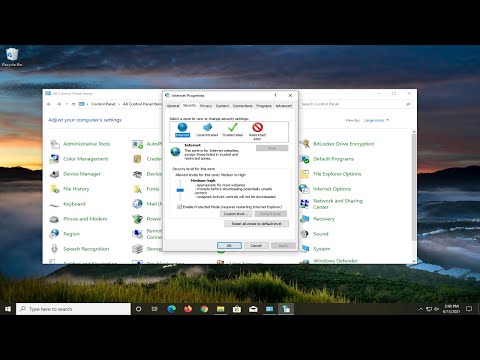
Task: Open Fonts icon in Control Panel
Action: click(x=137, y=189)
